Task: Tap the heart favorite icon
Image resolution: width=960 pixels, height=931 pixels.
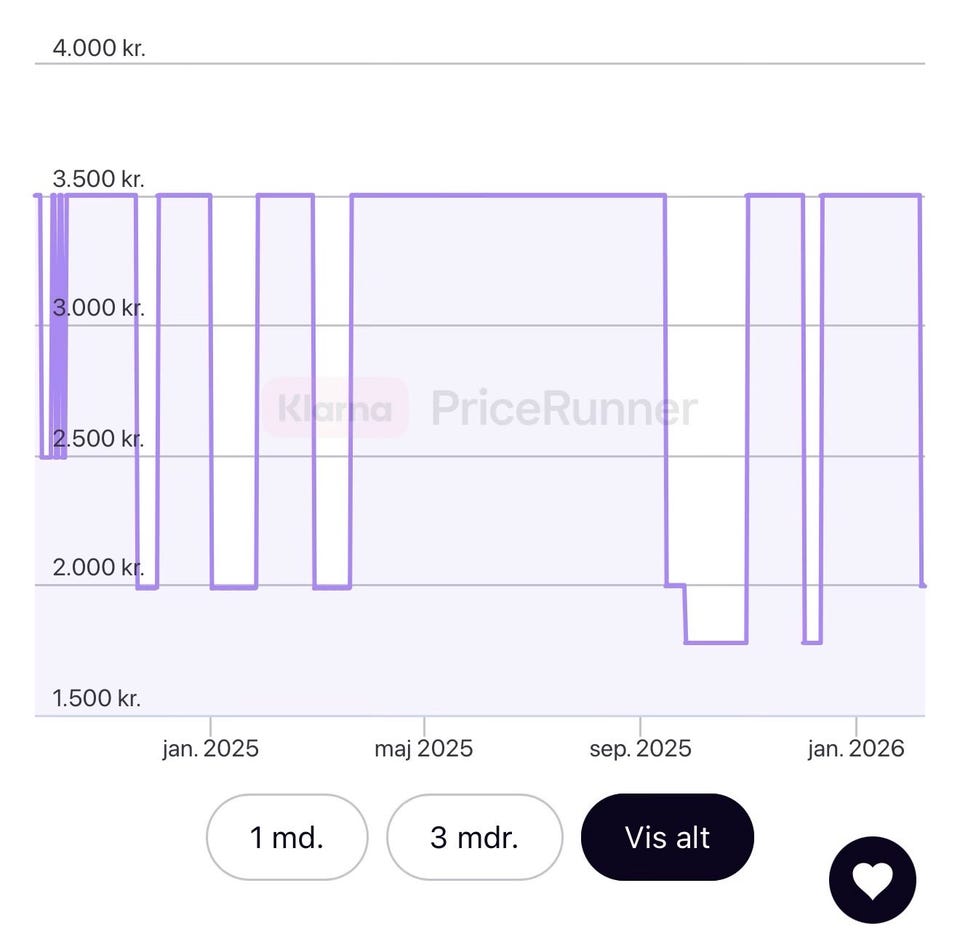Action: point(871,880)
